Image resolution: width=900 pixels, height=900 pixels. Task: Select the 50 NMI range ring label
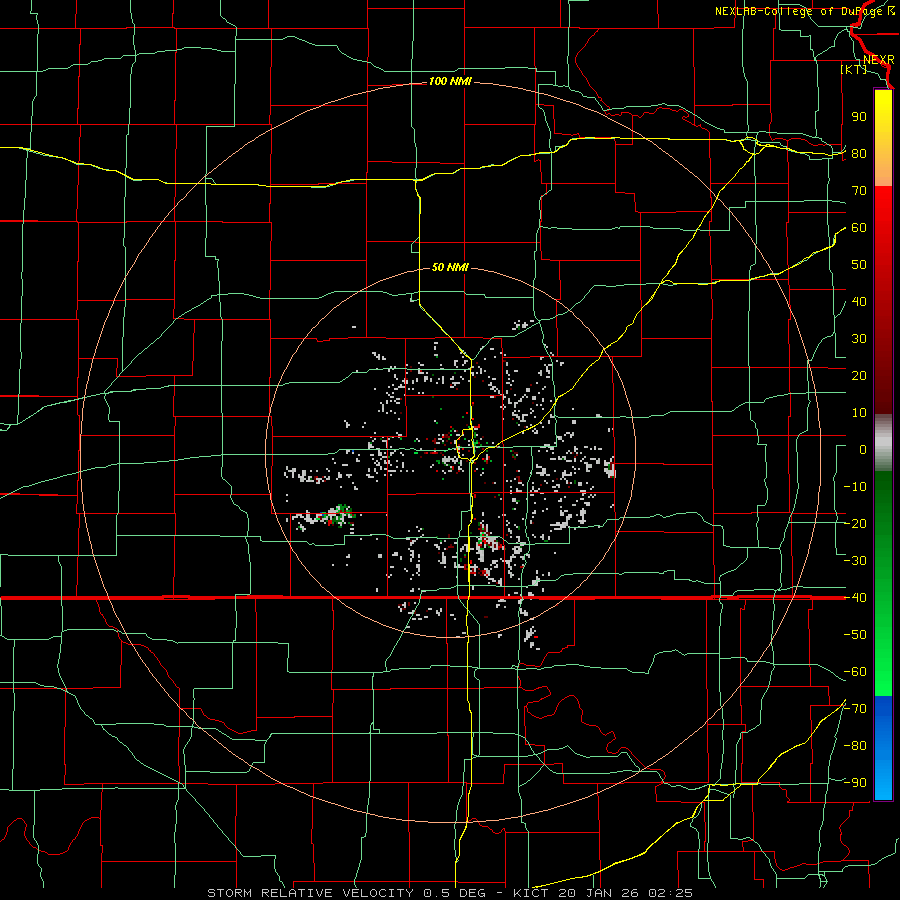tap(450, 267)
